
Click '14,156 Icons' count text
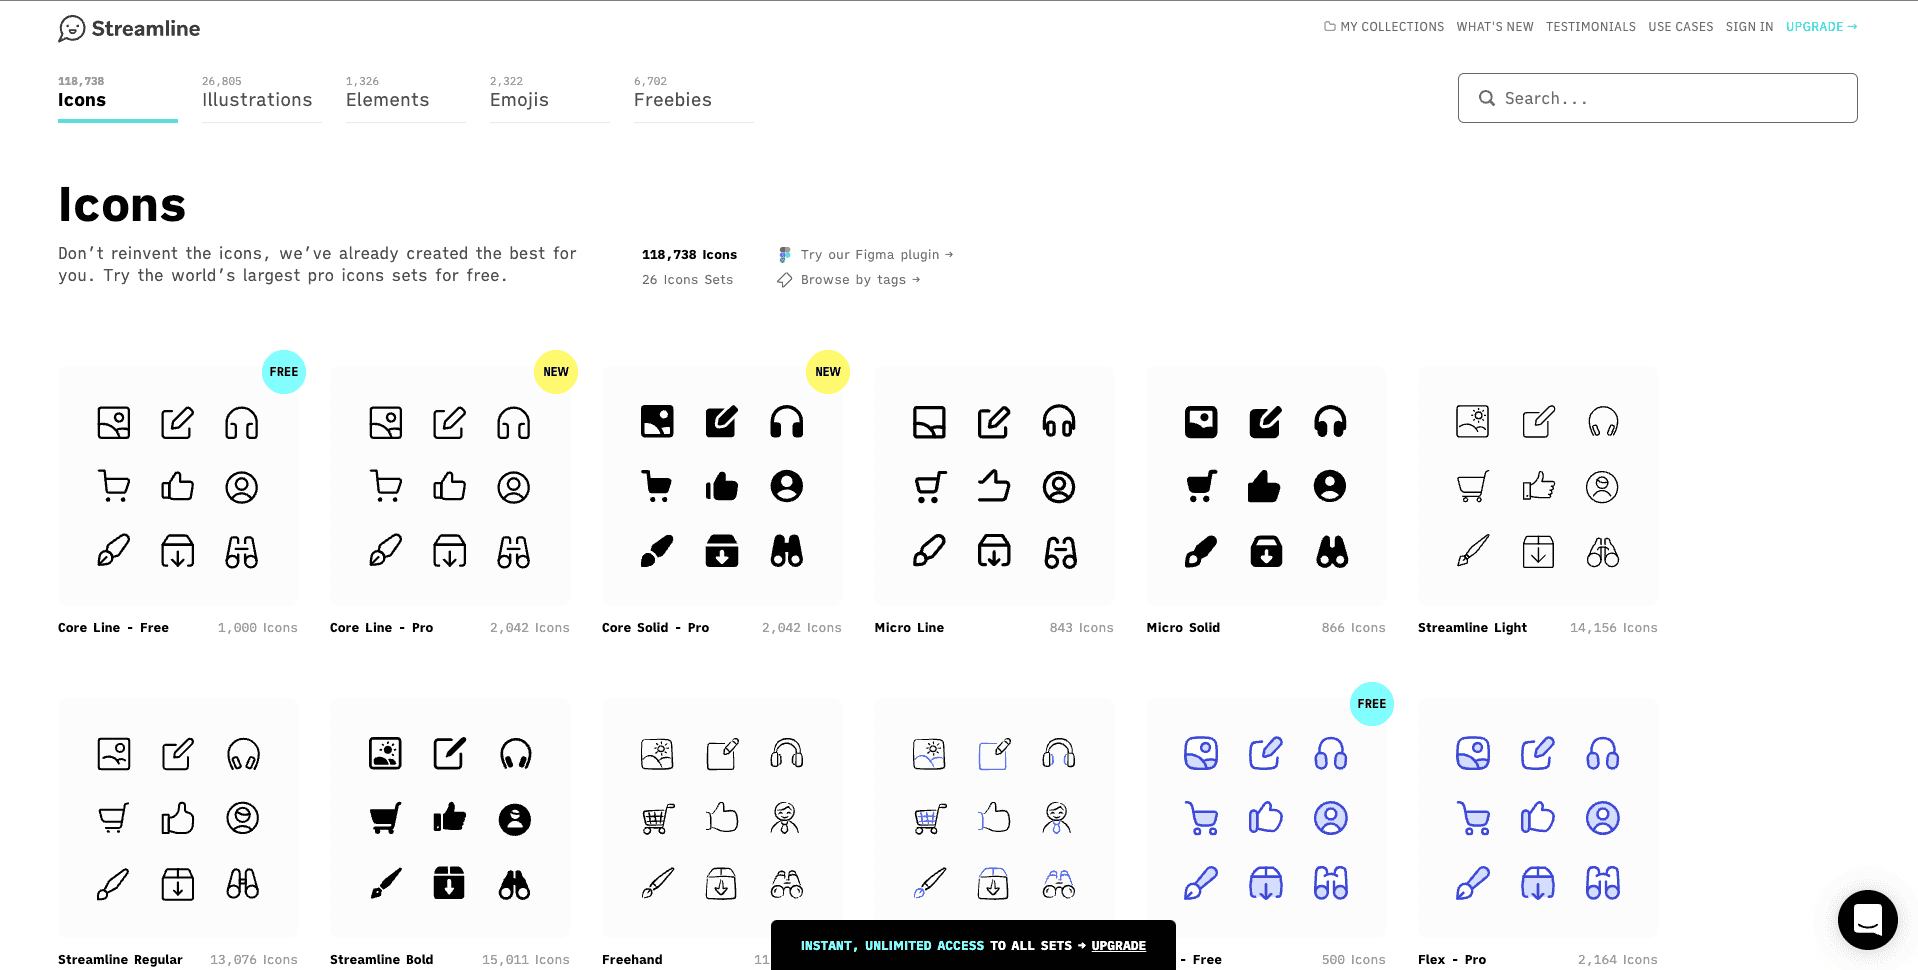click(x=1613, y=628)
